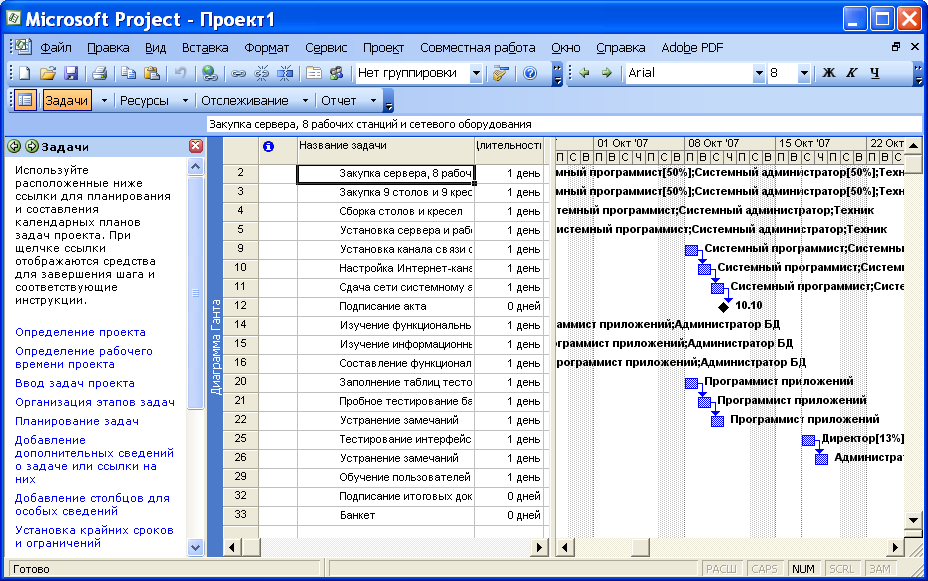
Task: Follow the Планирование задач link
Action: 77,421
